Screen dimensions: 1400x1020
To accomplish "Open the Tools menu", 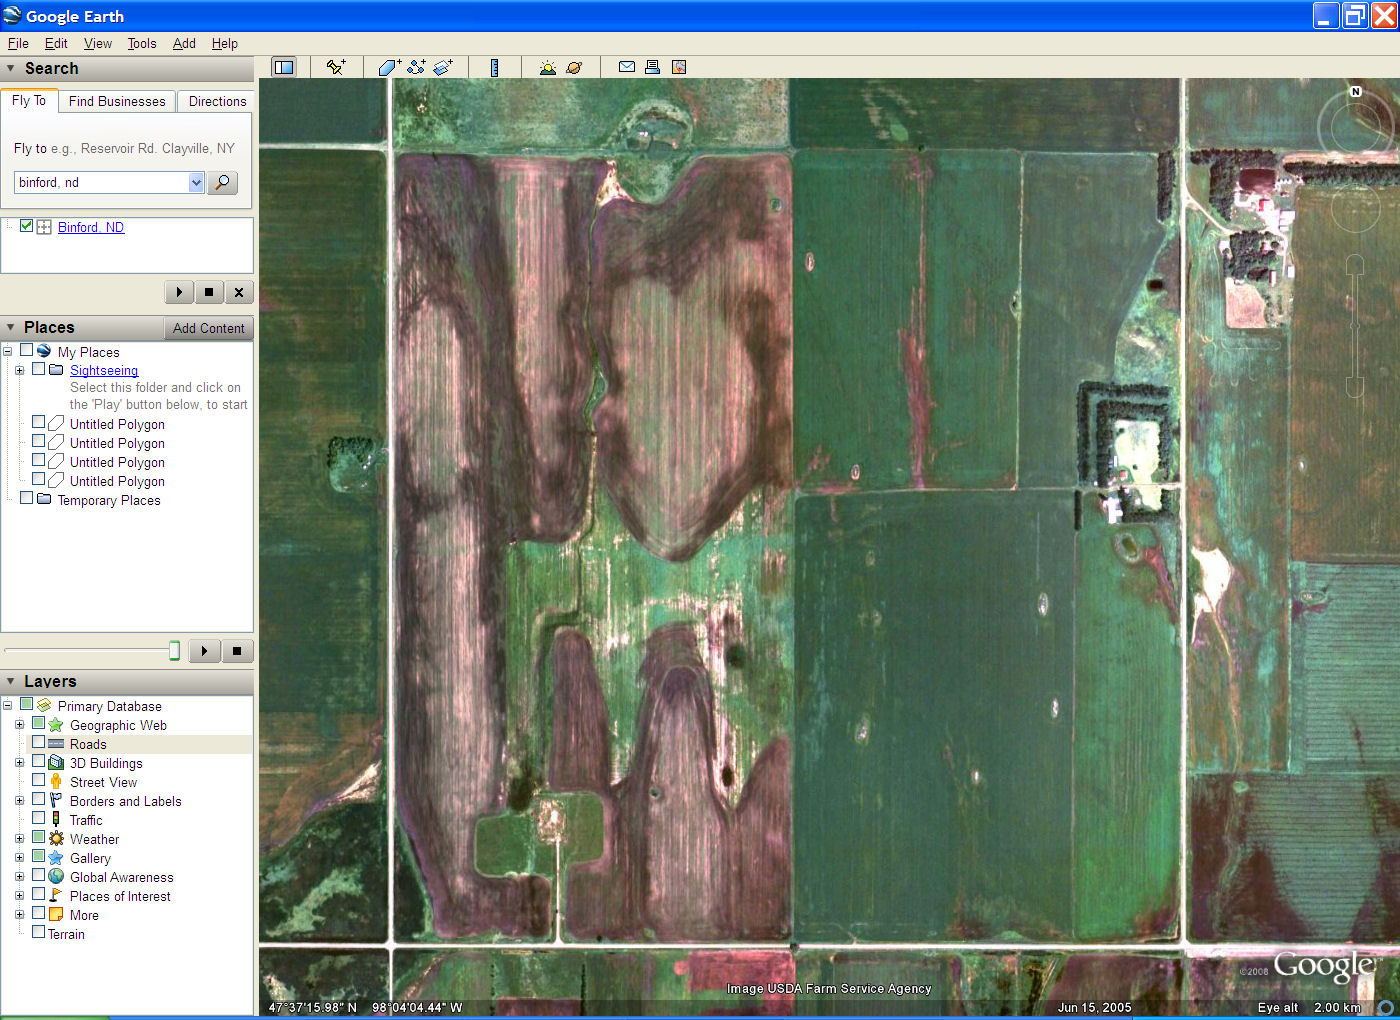I will click(142, 43).
